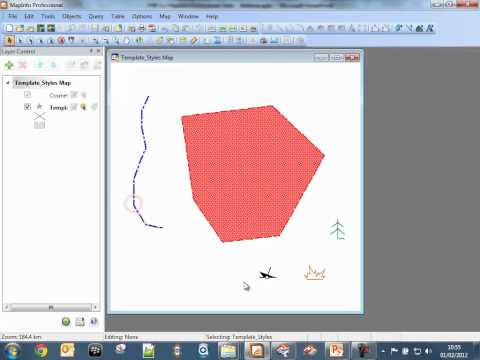Open the Window menu

[188, 16]
